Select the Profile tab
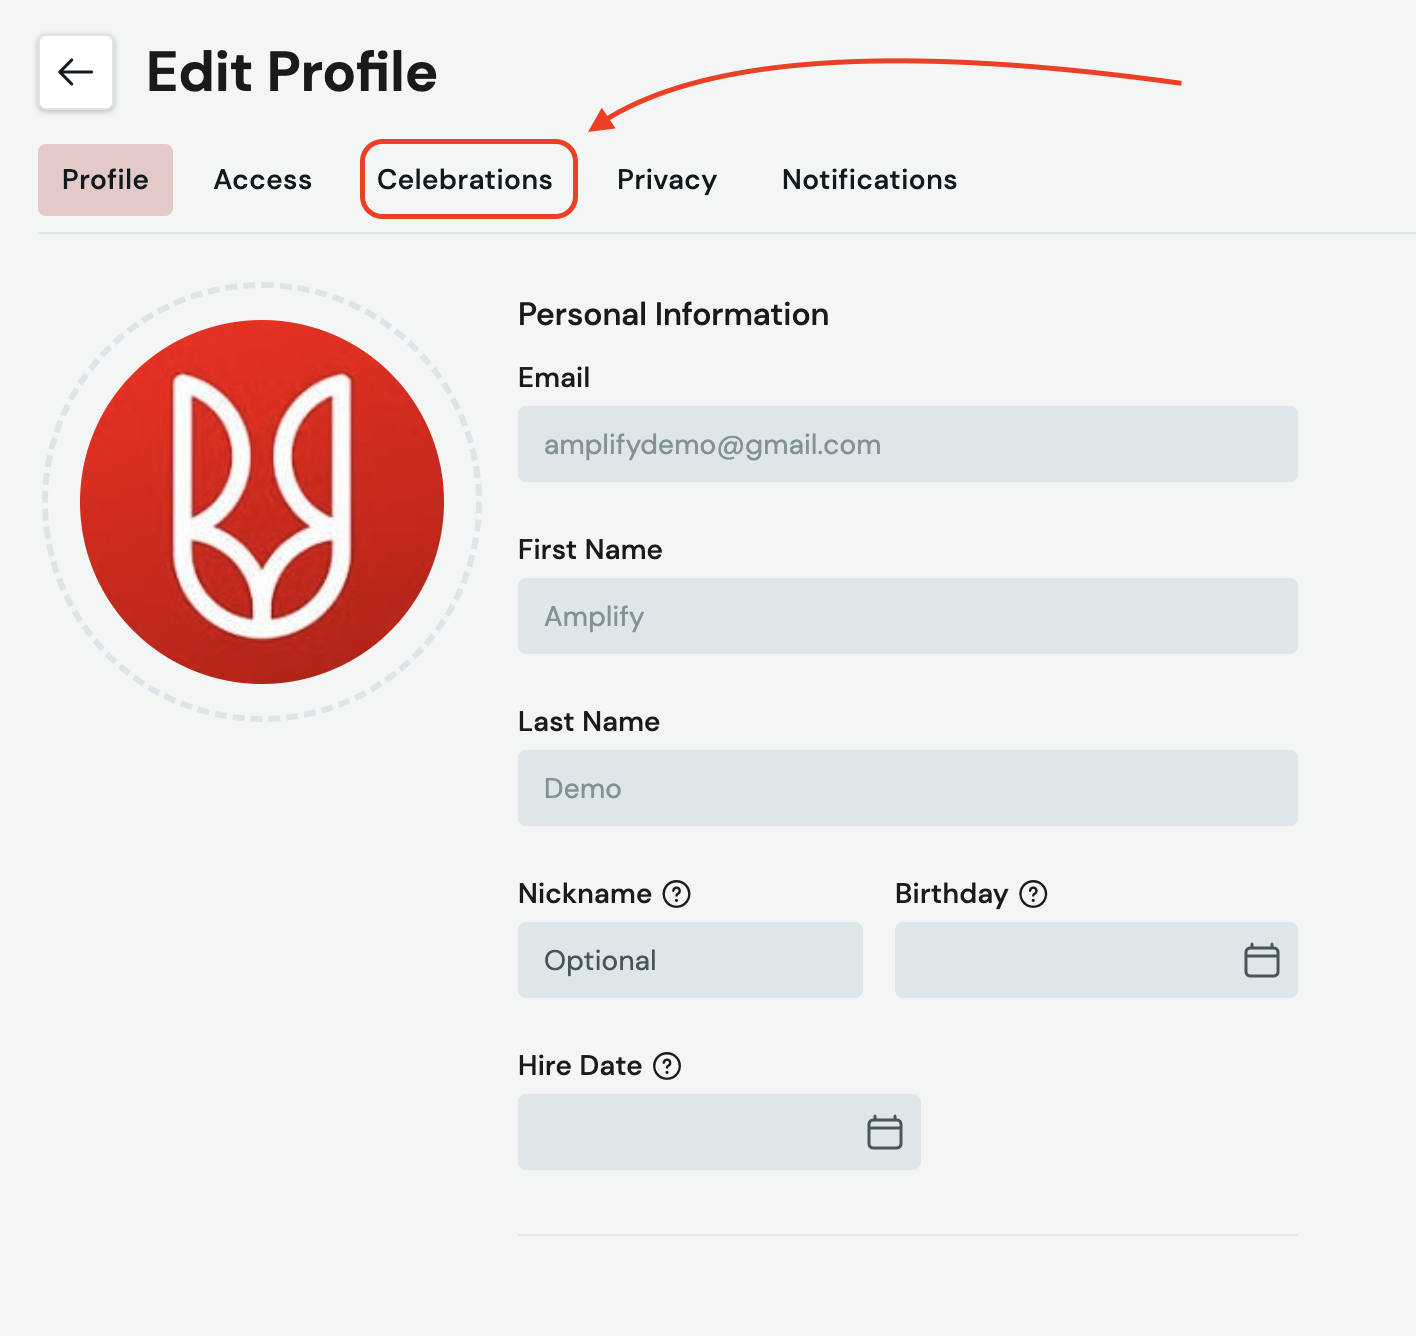 point(105,180)
